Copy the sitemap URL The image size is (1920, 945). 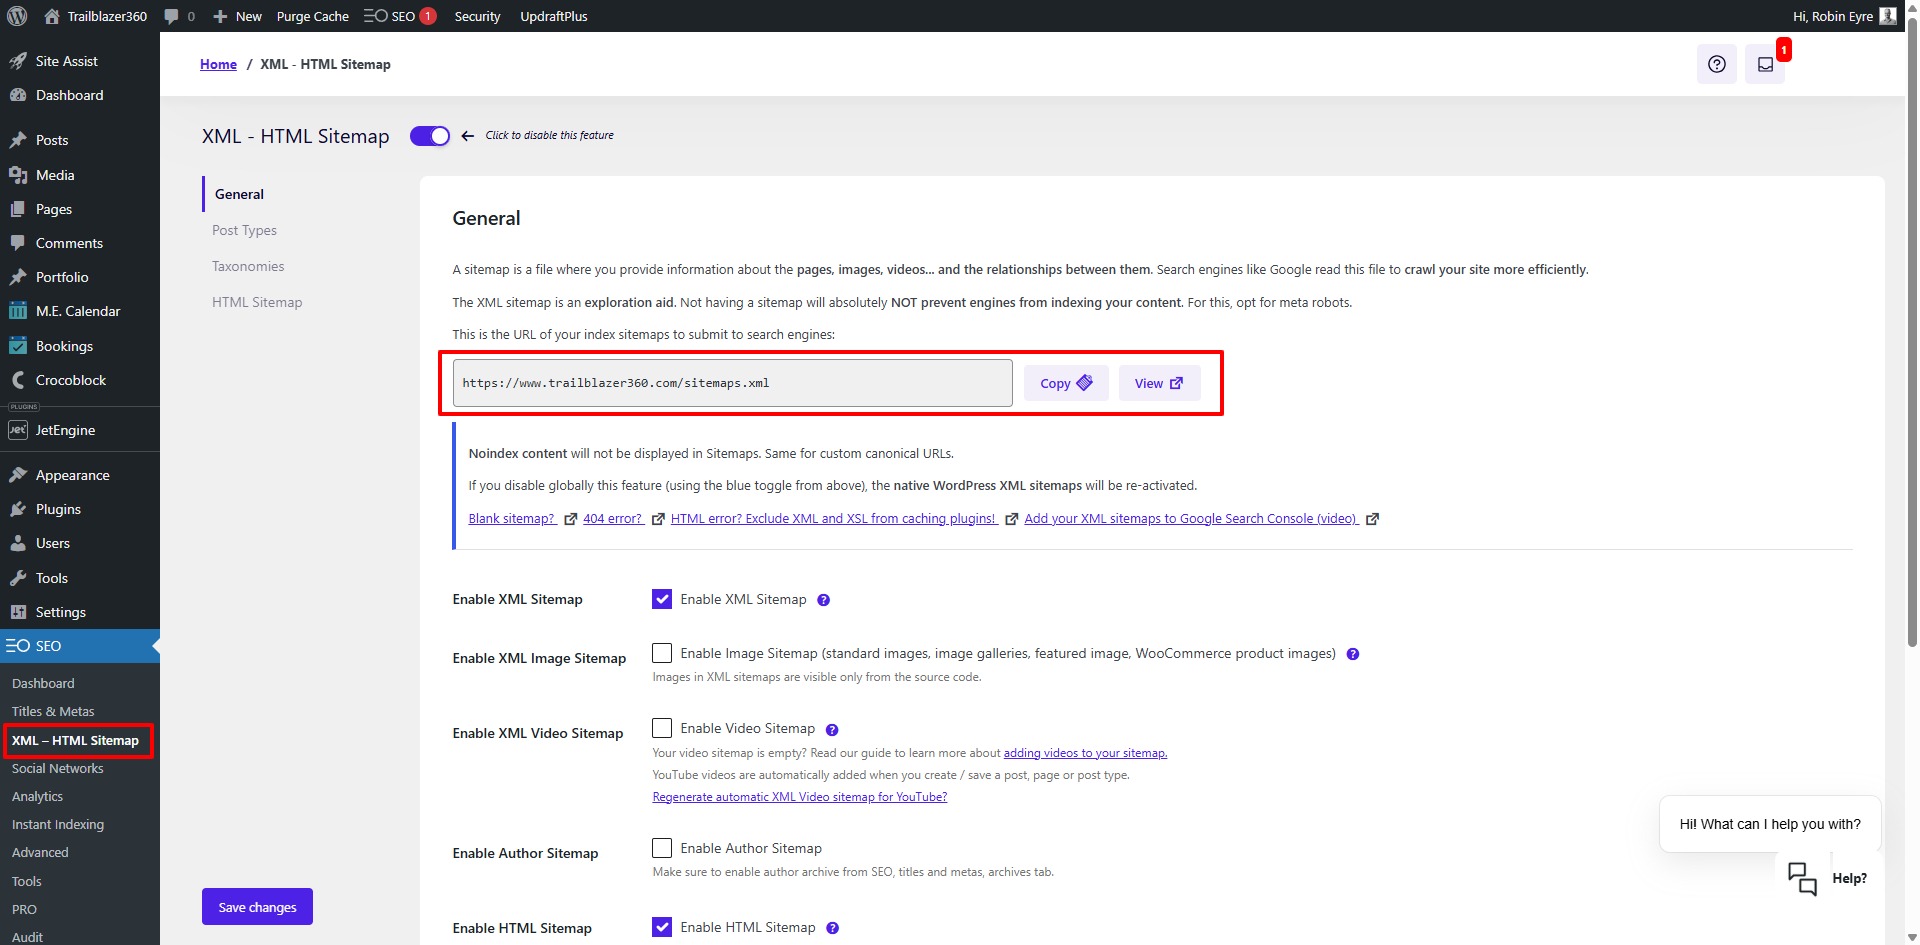click(1066, 383)
